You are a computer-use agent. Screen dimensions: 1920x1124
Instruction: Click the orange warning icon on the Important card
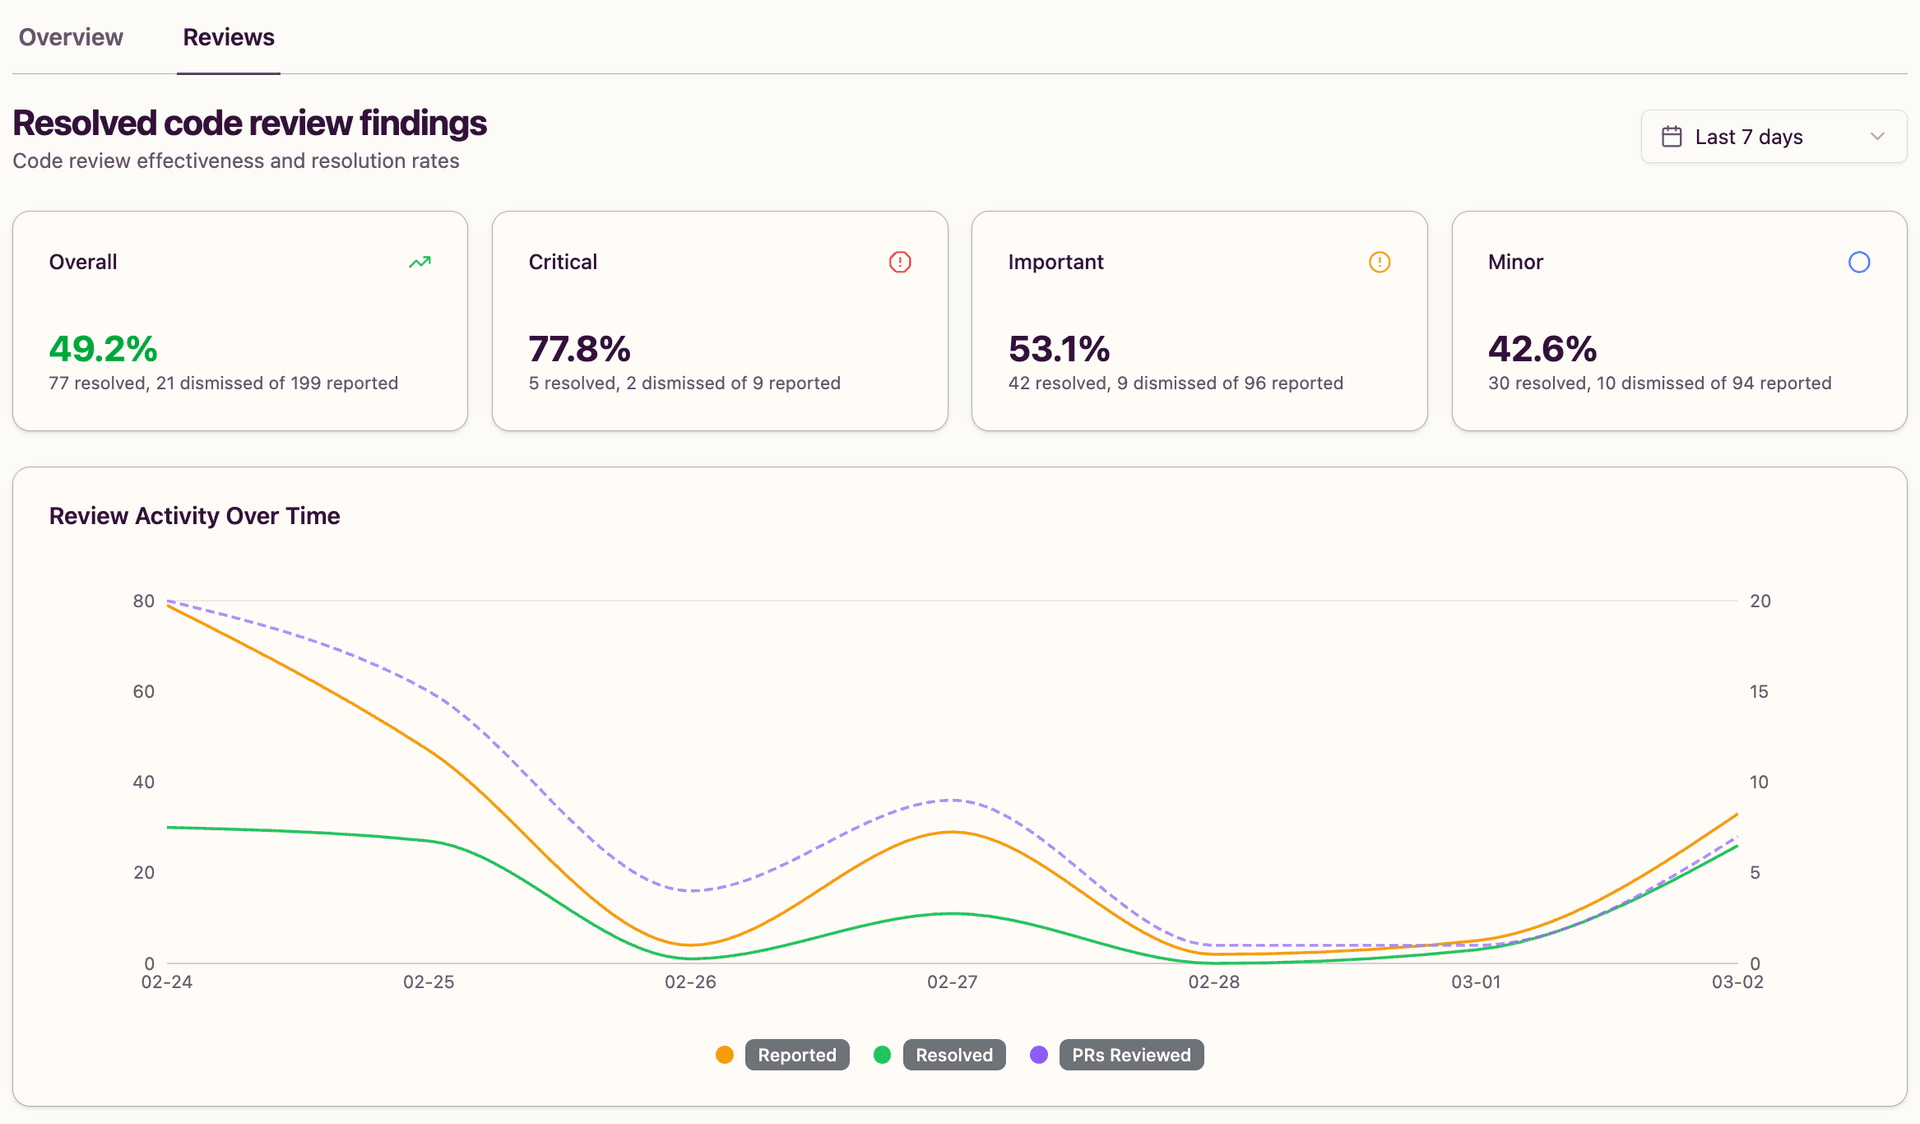[1379, 261]
